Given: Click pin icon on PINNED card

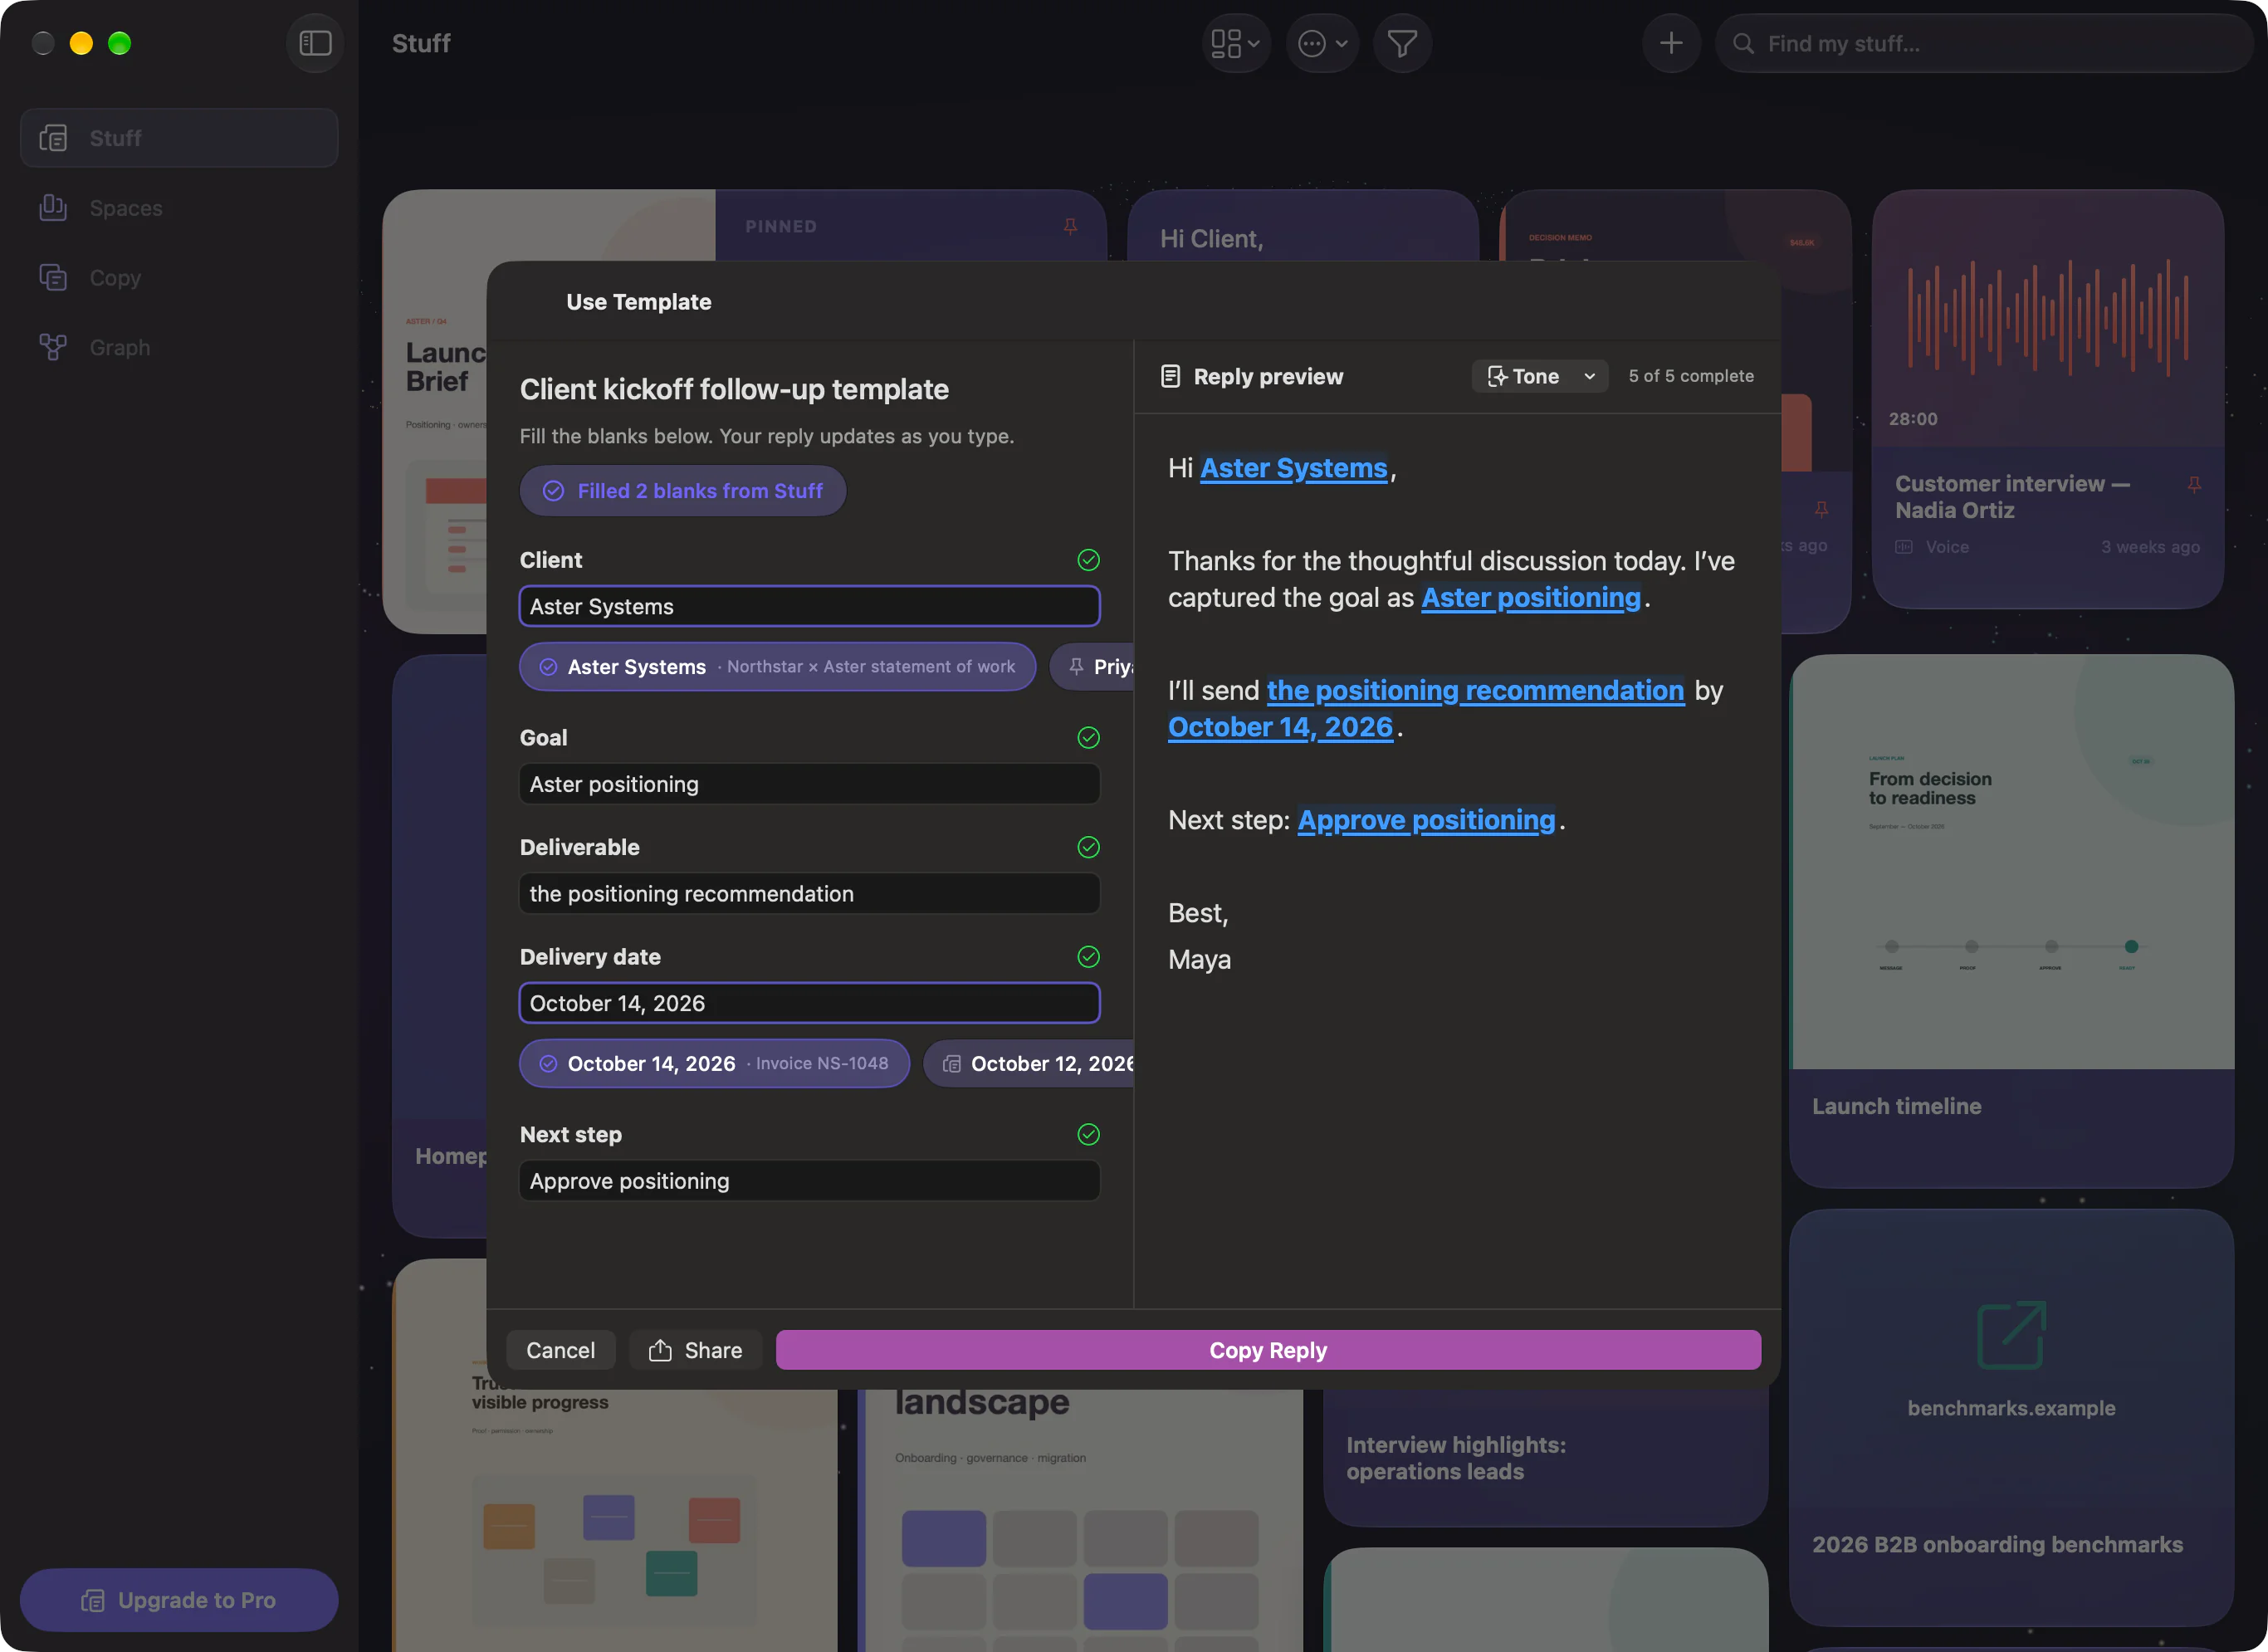Looking at the screenshot, I should pos(1070,227).
